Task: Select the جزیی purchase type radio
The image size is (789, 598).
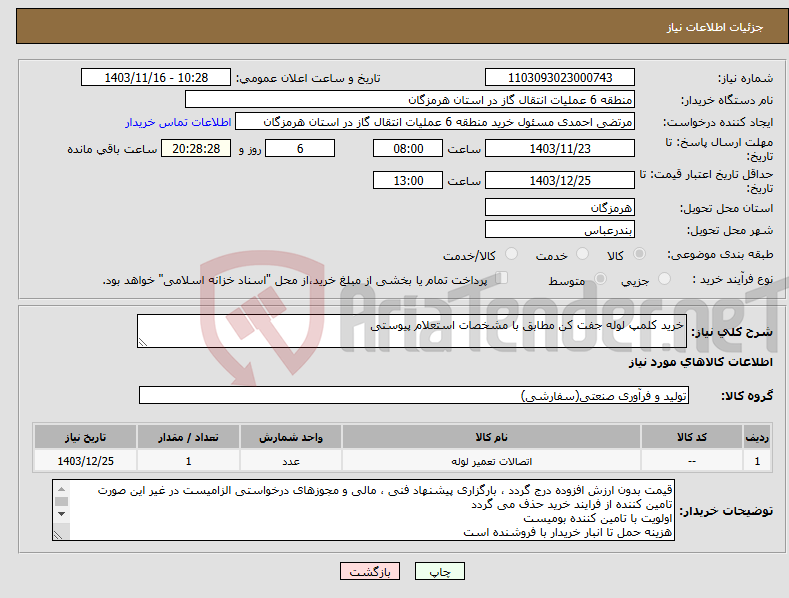Action: coord(664,278)
